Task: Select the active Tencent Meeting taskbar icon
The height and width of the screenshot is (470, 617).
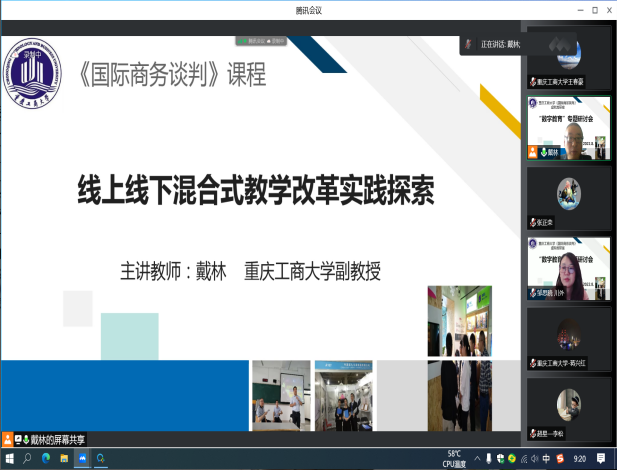Action: pyautogui.click(x=82, y=460)
